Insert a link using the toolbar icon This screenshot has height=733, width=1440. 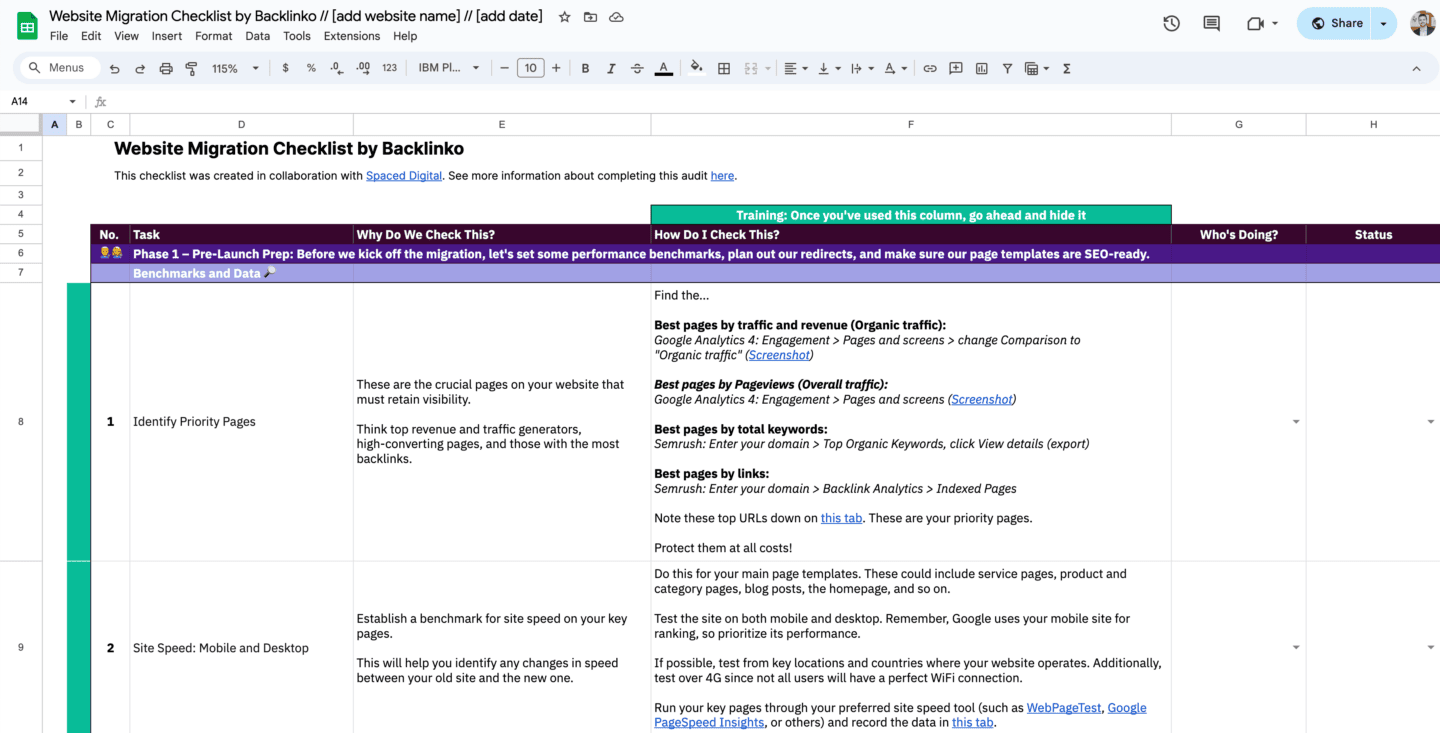point(929,68)
